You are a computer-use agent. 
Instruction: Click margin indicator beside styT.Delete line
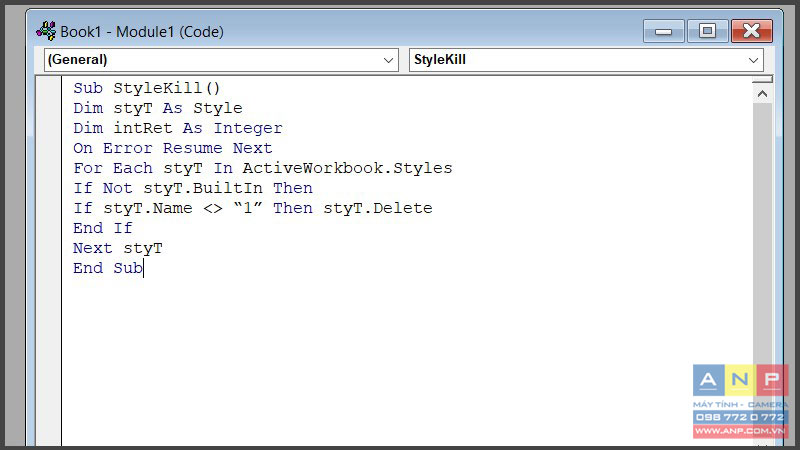[x=48, y=208]
